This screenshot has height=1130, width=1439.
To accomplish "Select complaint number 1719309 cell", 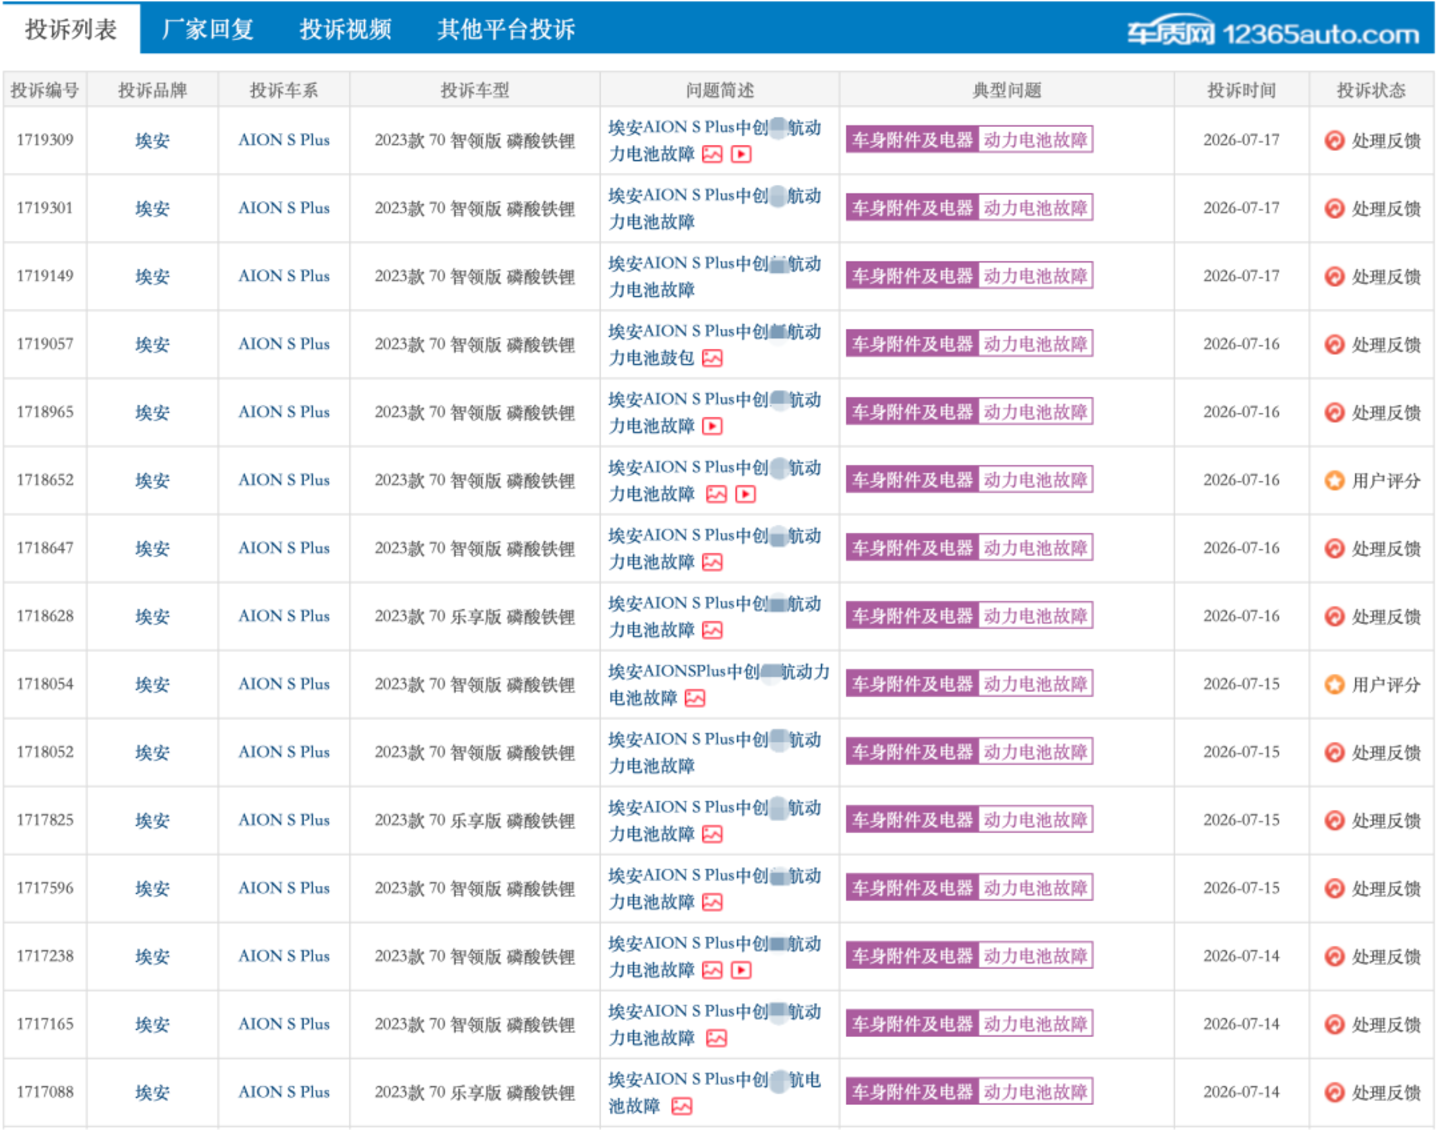I will (45, 140).
